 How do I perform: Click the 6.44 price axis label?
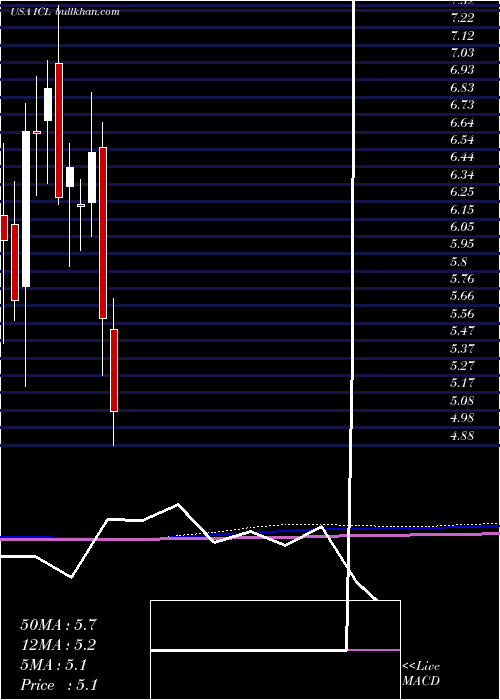pyautogui.click(x=462, y=157)
